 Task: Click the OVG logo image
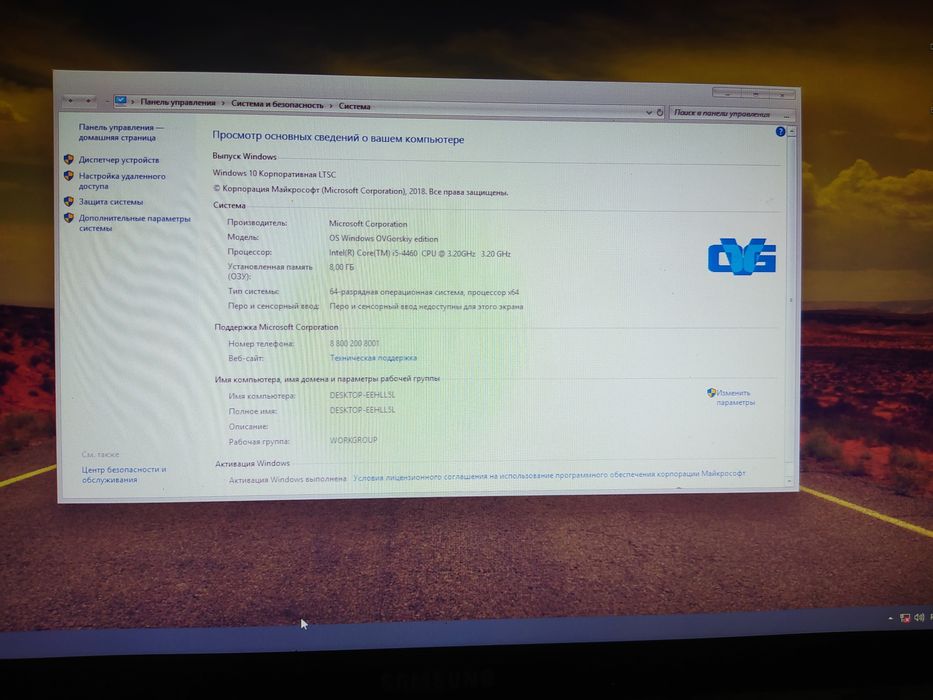(741, 257)
